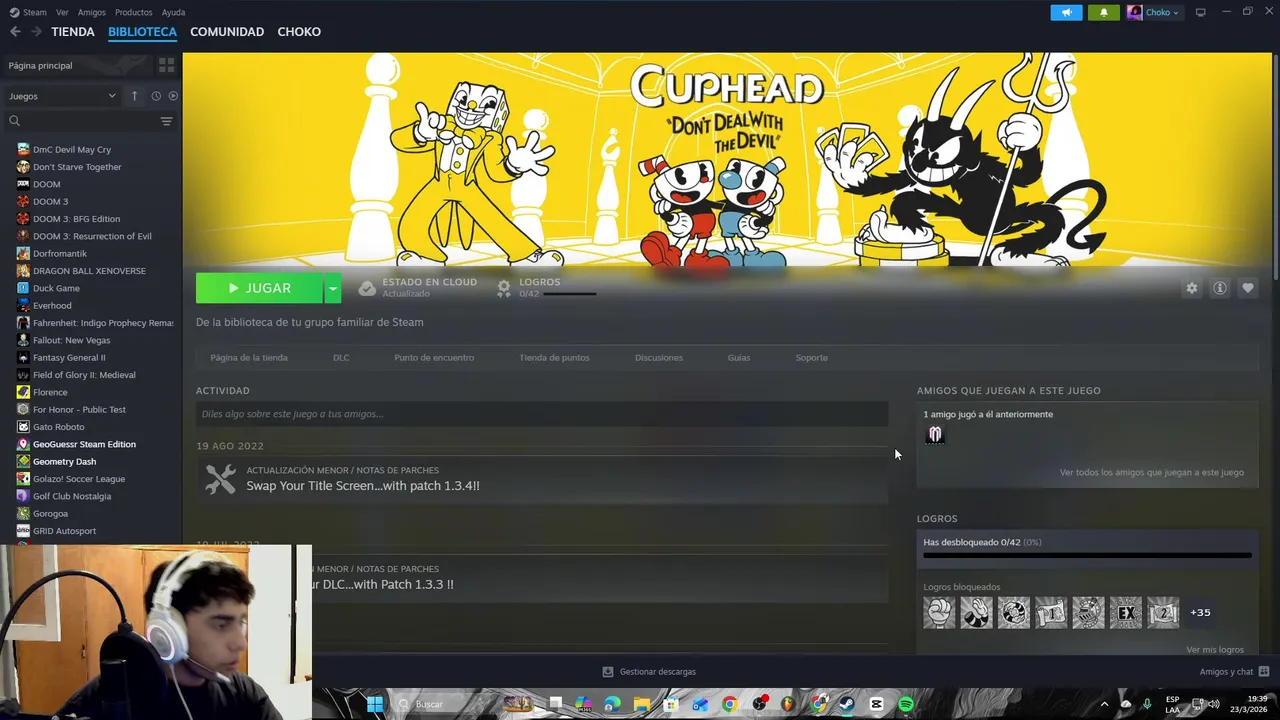Click the Duck Game icon

click(23, 288)
